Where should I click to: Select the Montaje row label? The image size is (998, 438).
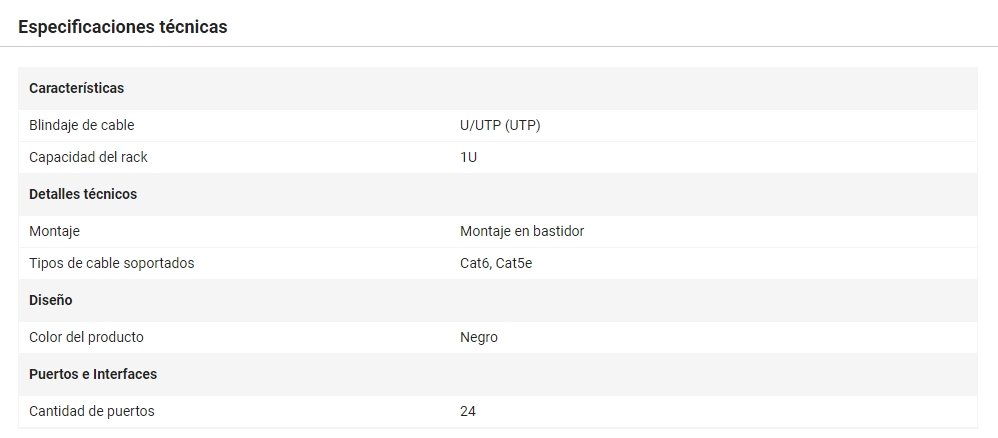[54, 231]
